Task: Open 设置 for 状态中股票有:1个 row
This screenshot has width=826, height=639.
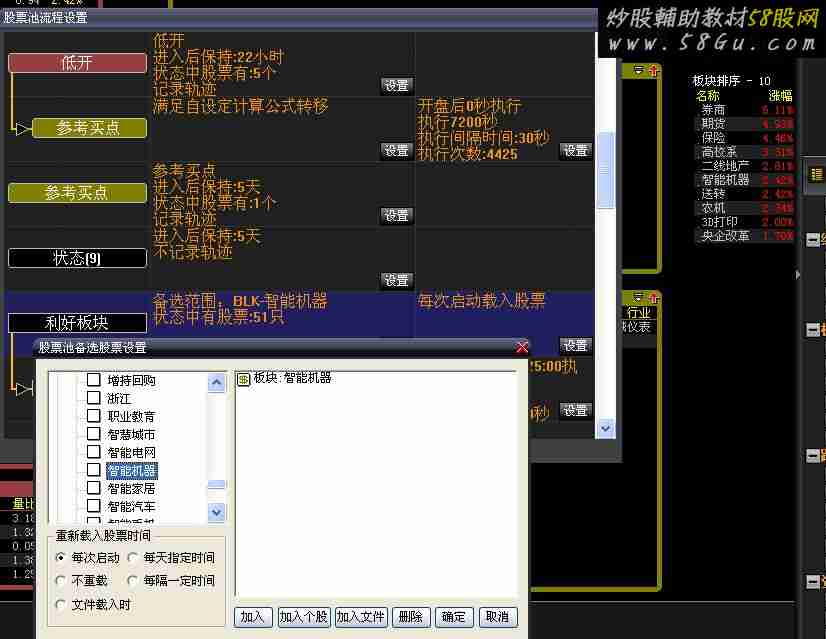Action: 397,215
